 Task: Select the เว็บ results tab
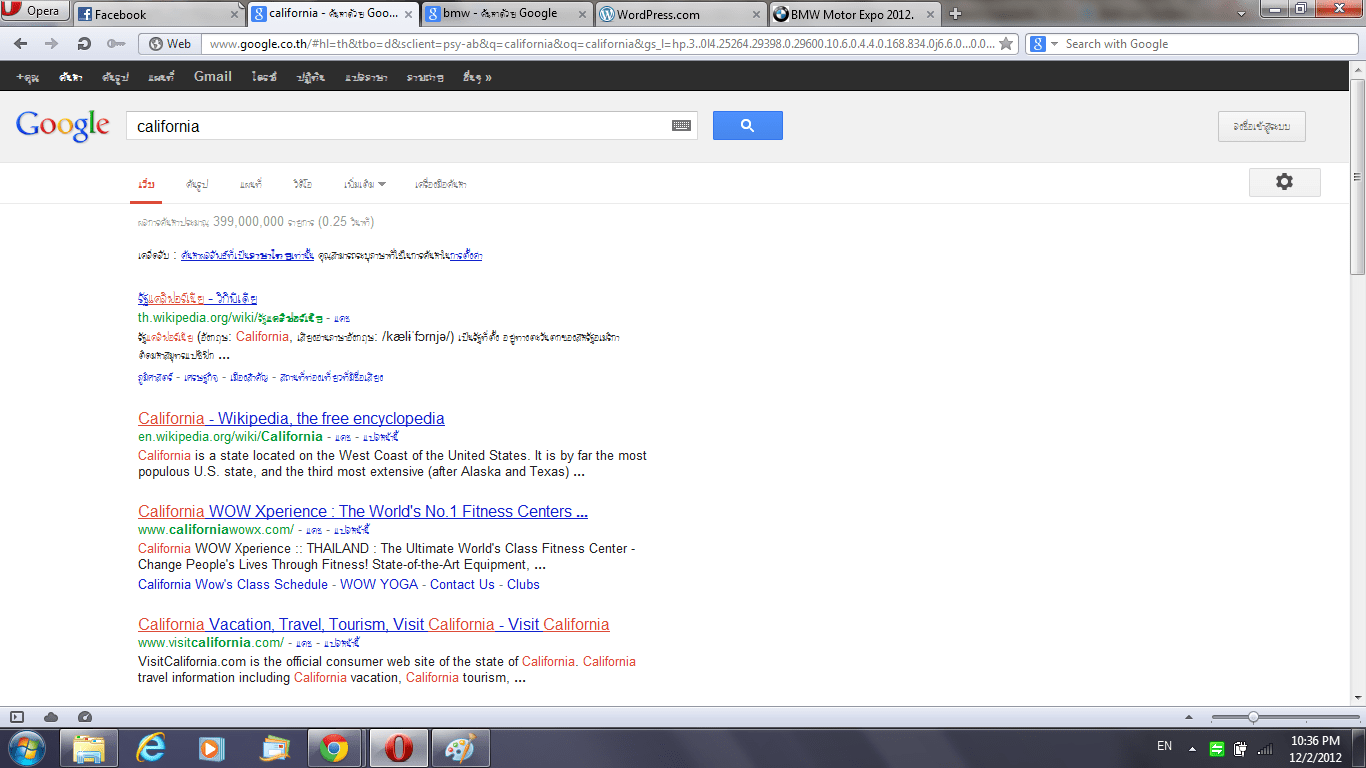pos(146,185)
